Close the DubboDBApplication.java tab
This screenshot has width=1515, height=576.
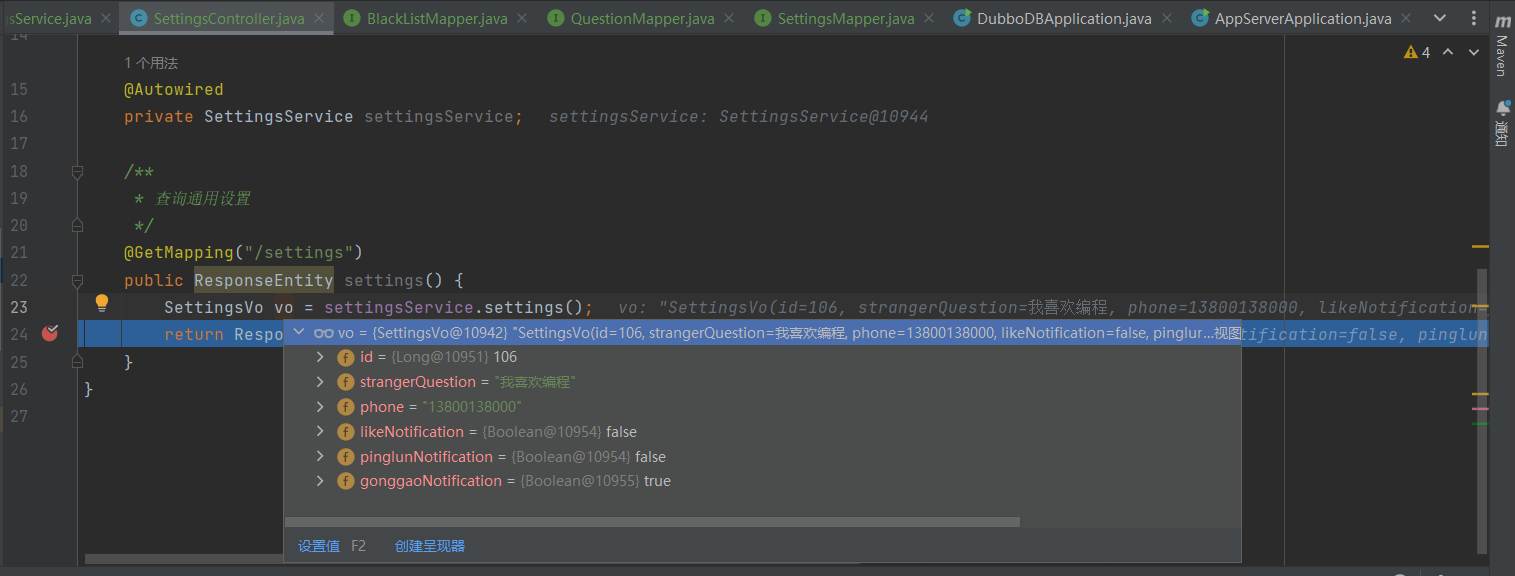[x=1166, y=18]
